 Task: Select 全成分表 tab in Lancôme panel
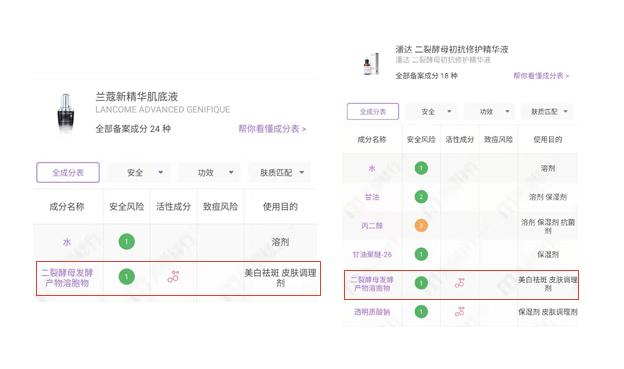point(68,172)
